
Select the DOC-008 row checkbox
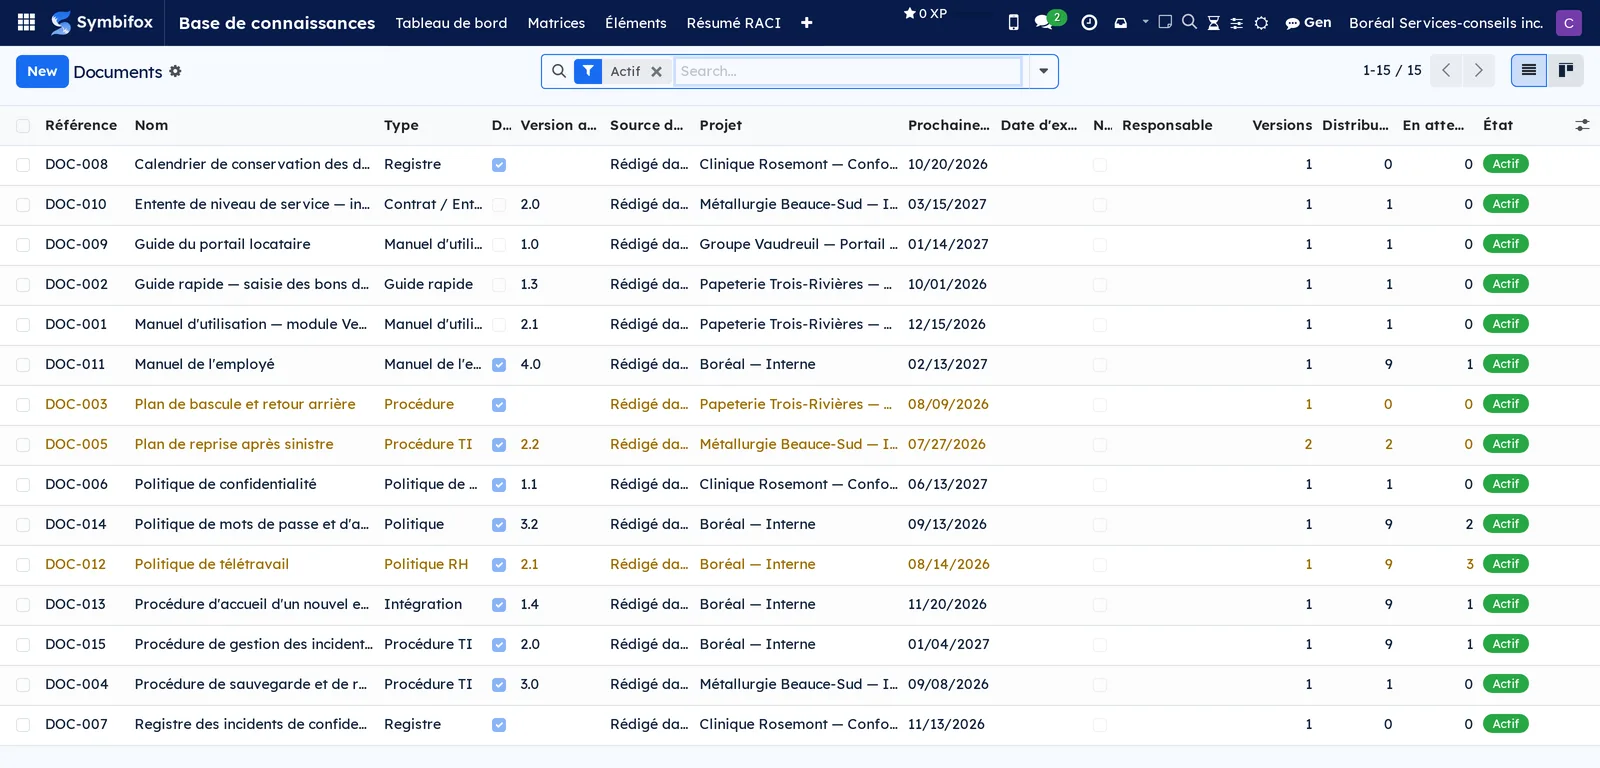[x=23, y=164]
